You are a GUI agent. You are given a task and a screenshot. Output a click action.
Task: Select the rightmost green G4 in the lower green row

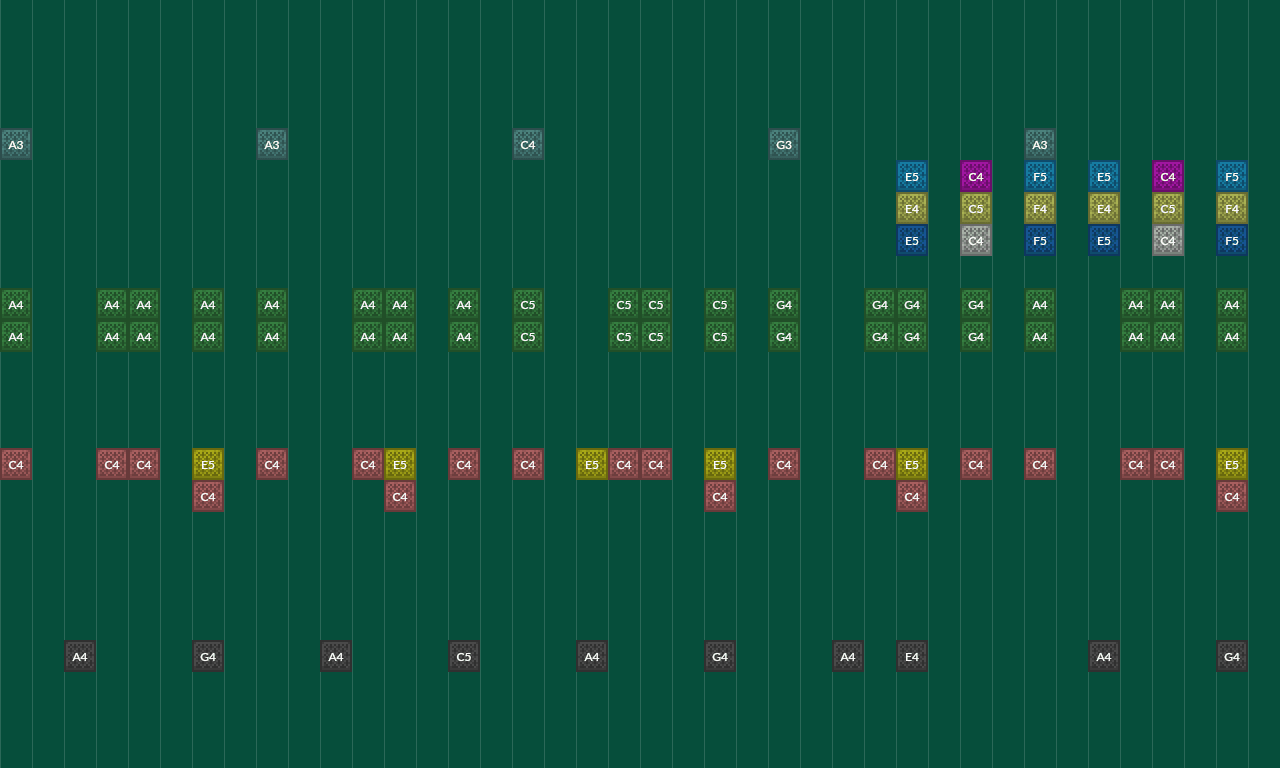click(976, 336)
